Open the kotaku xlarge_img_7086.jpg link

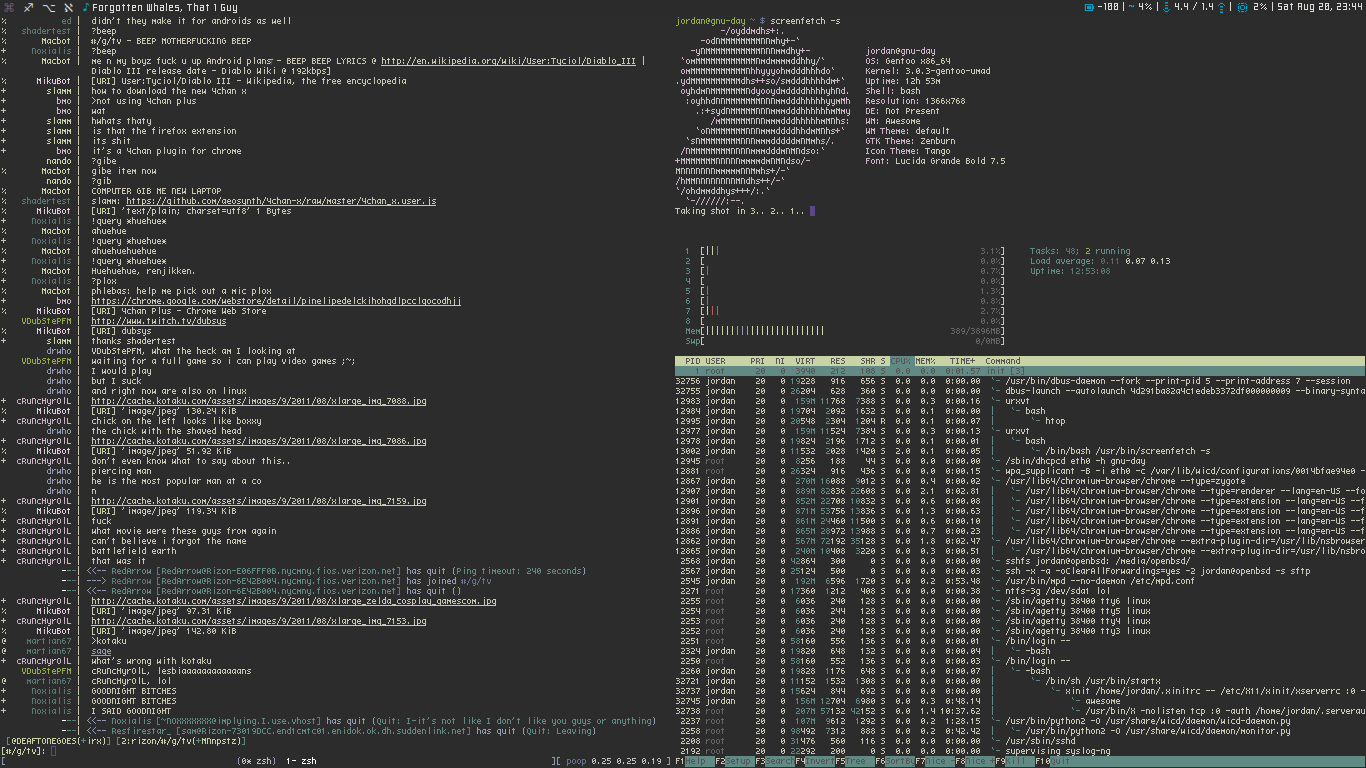point(259,441)
